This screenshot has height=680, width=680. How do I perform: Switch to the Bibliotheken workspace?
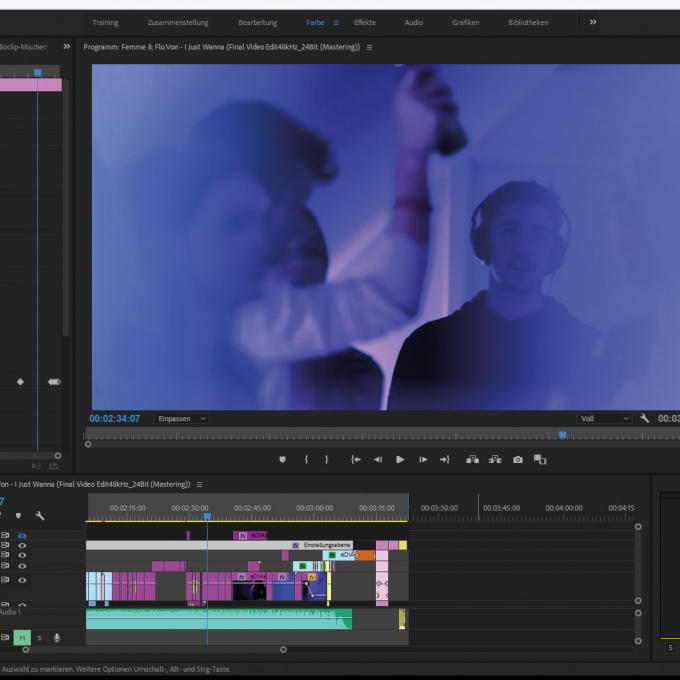[528, 23]
